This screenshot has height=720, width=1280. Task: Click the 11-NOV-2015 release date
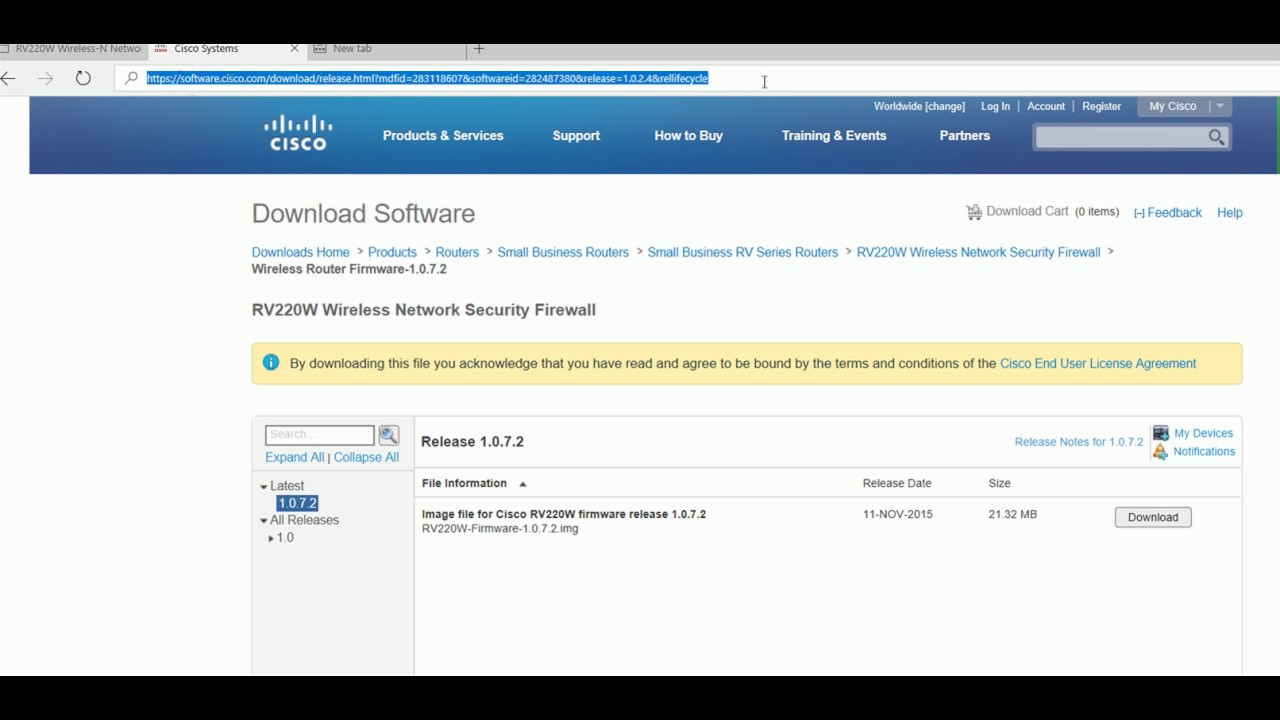click(897, 514)
